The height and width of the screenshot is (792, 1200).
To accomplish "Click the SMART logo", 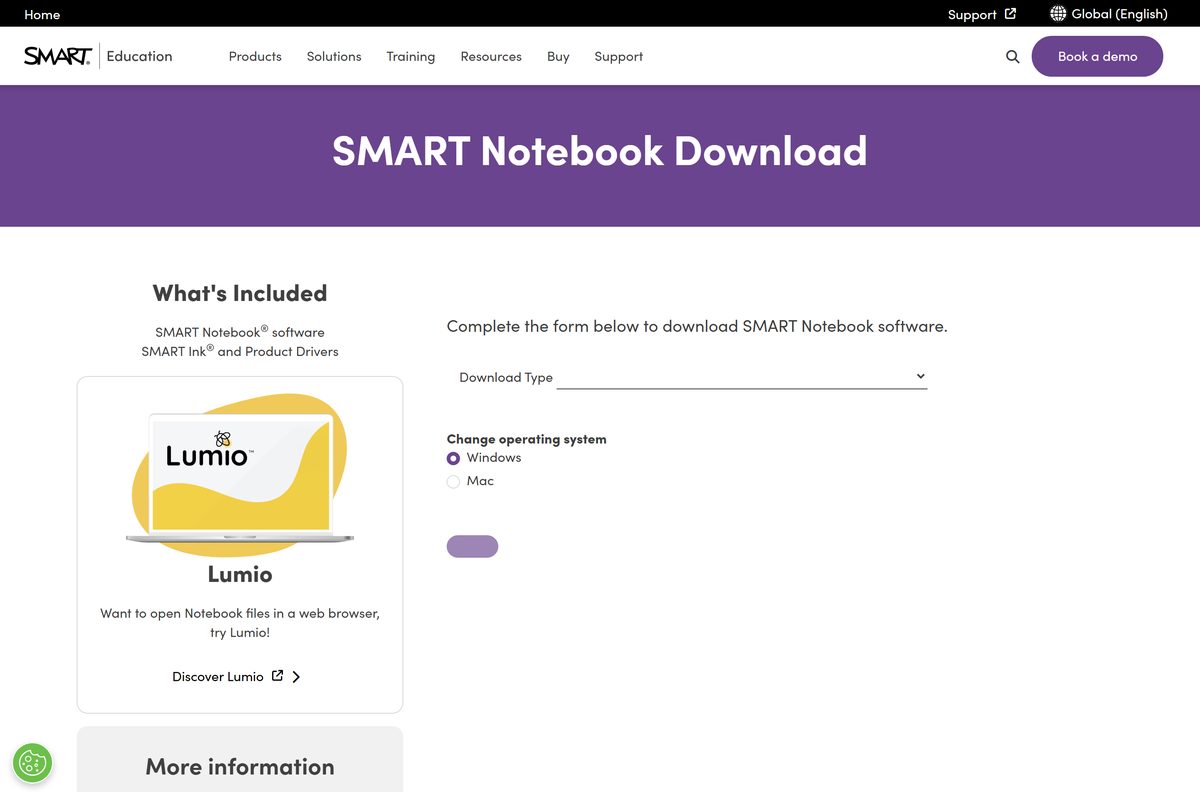I will tap(58, 56).
